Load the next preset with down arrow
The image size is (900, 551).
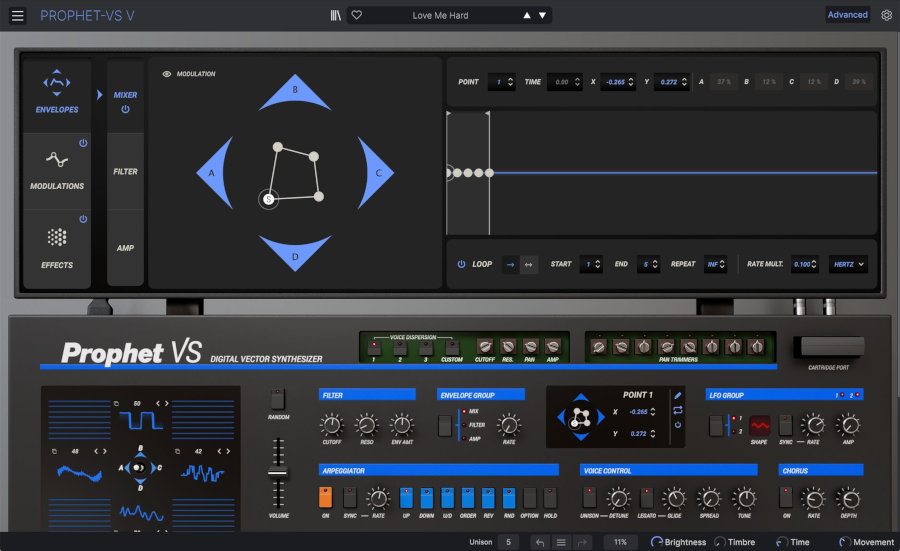(543, 15)
